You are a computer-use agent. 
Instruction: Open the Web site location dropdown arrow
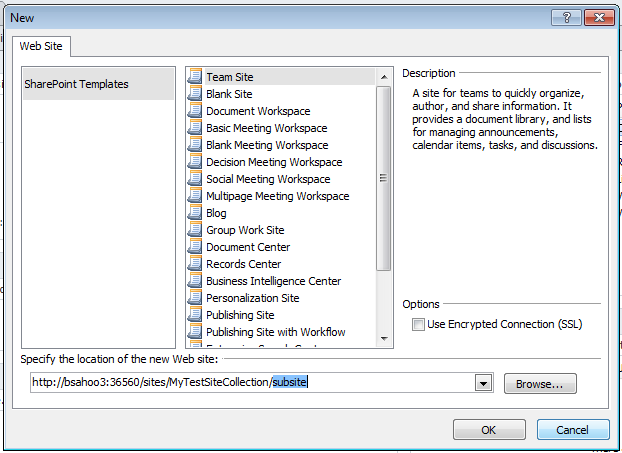pos(484,383)
